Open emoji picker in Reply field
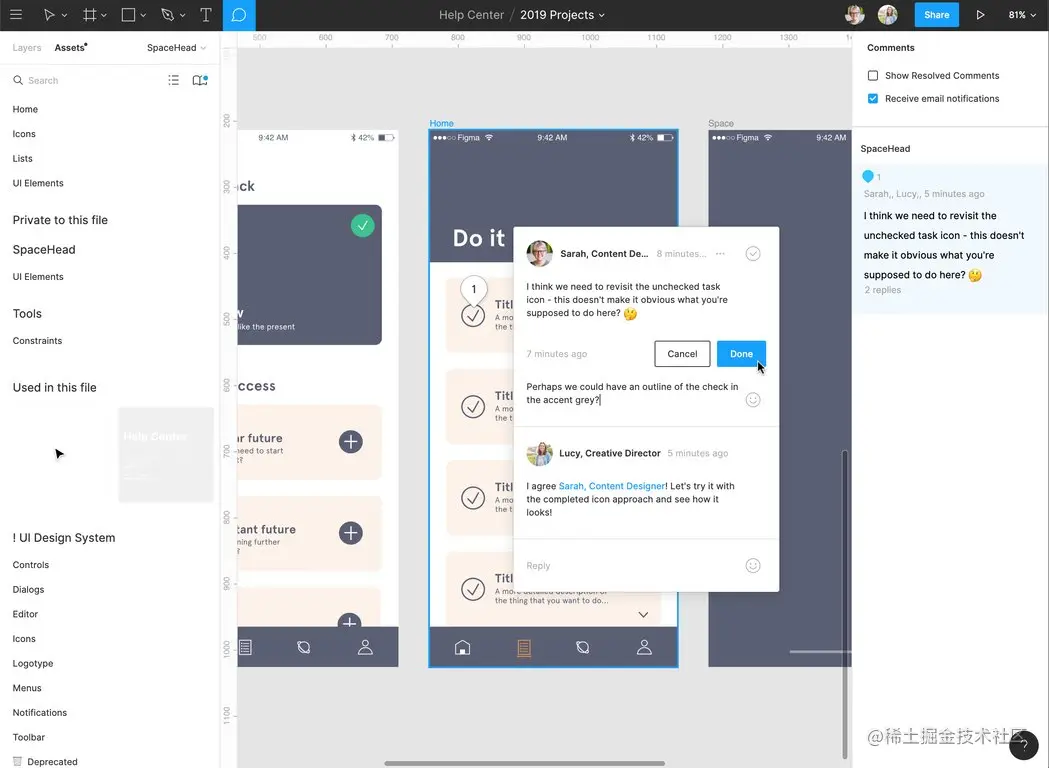 [x=753, y=565]
